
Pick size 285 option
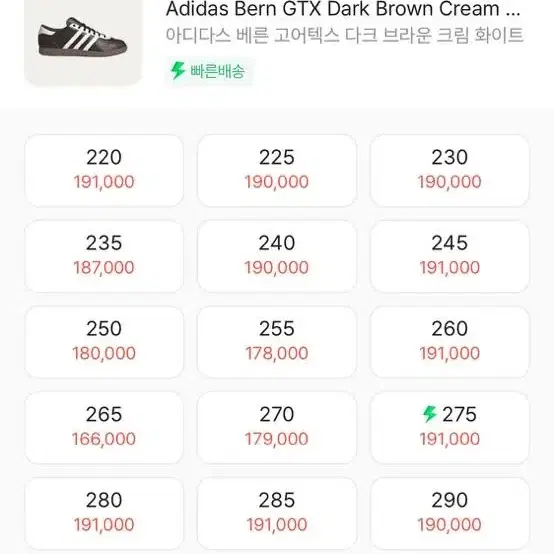point(277,513)
